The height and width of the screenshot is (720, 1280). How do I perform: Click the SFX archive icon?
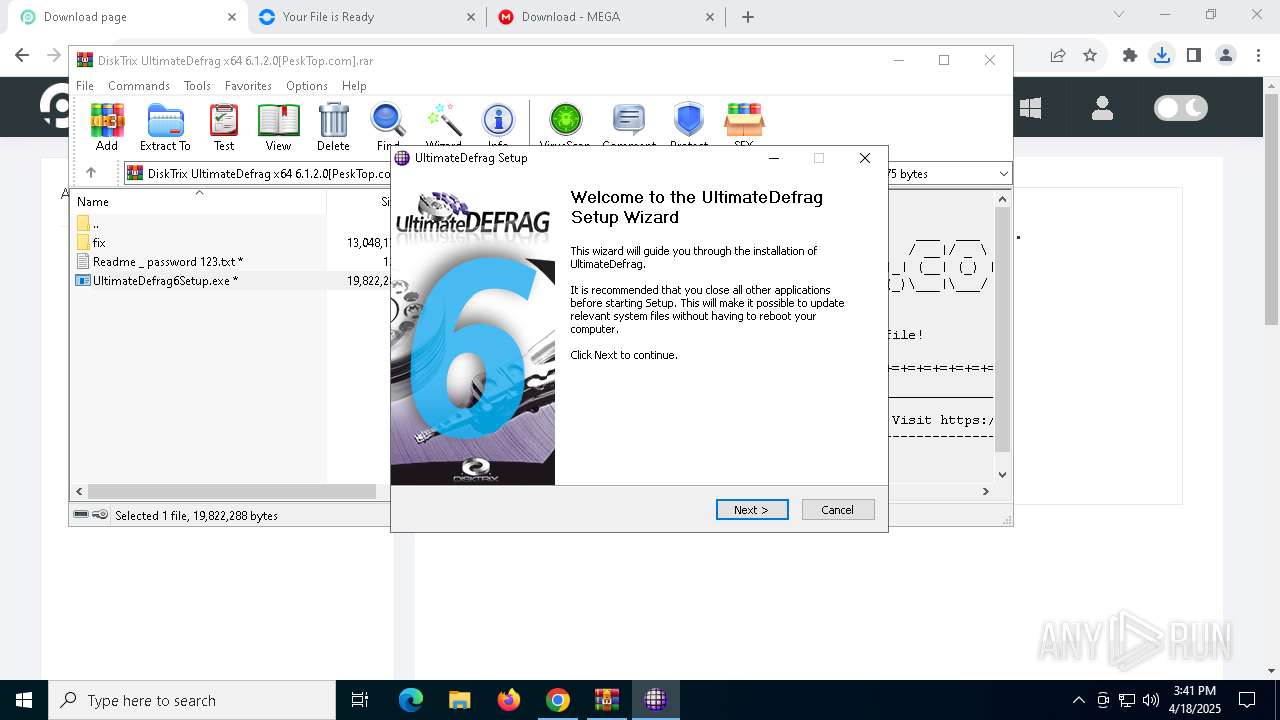[x=744, y=125]
